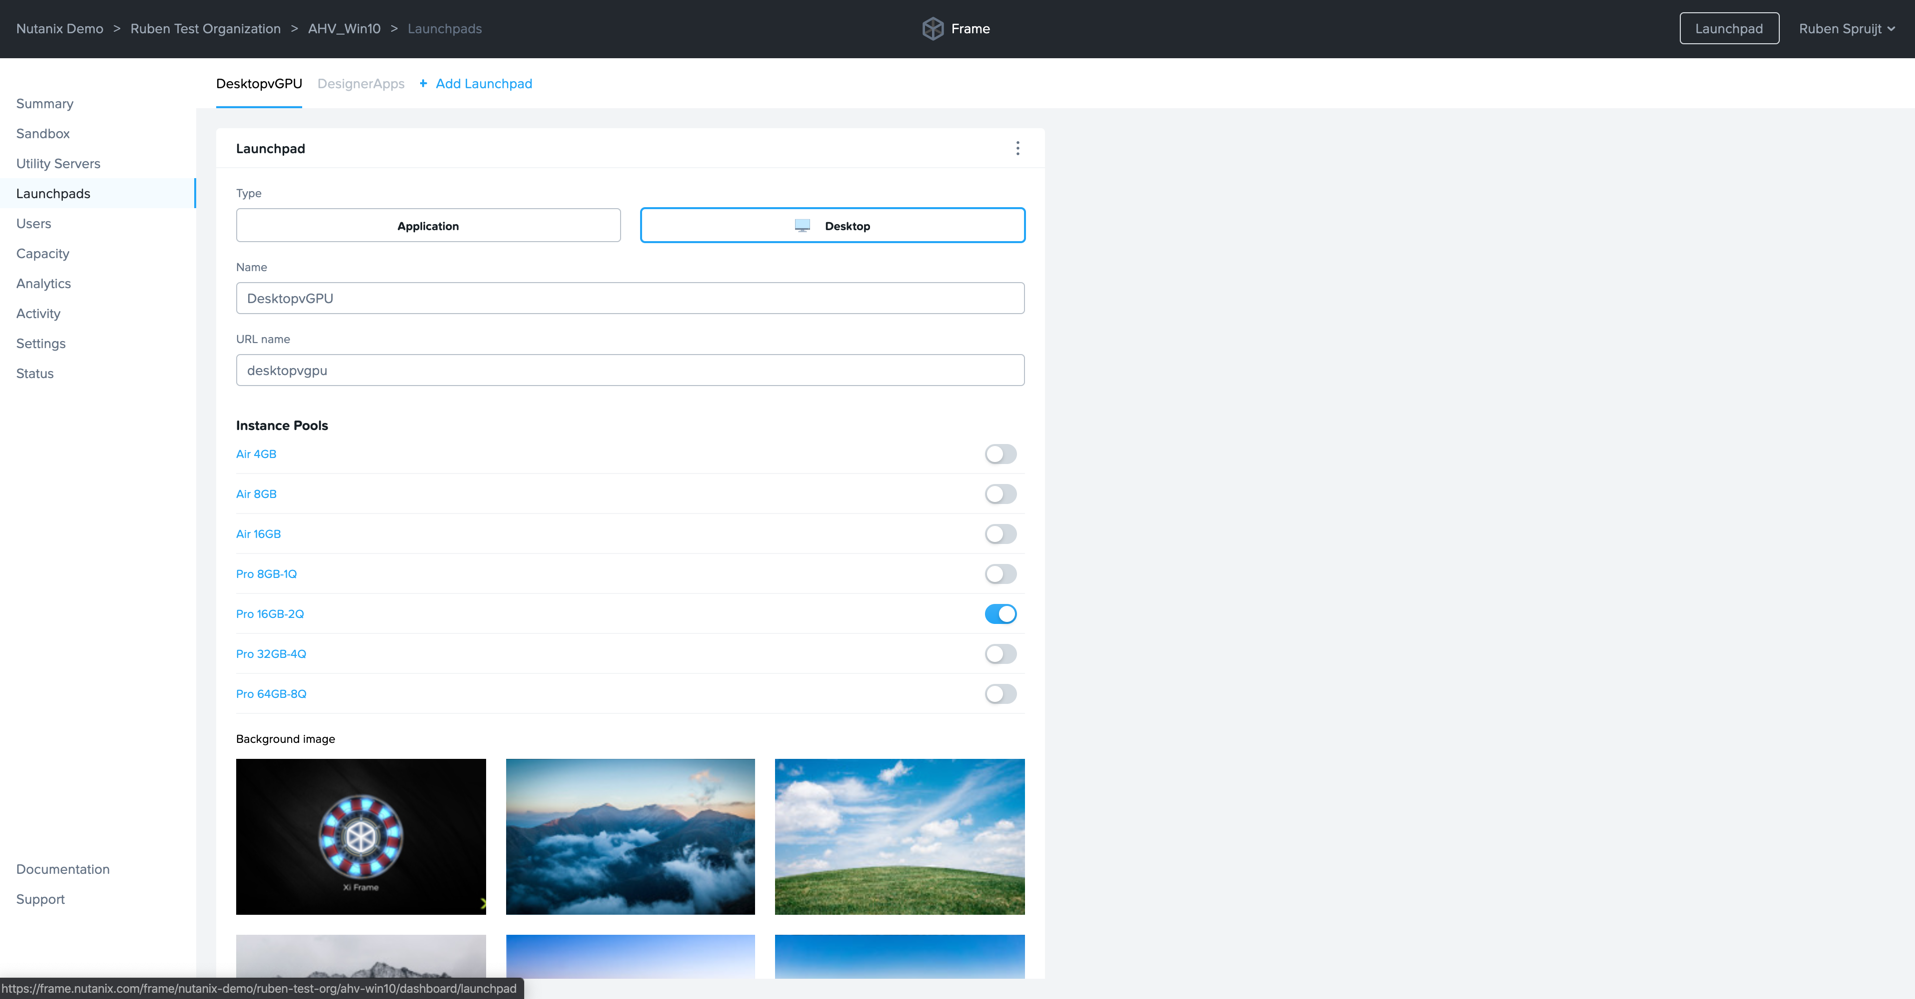Select the Application type button

pos(428,226)
